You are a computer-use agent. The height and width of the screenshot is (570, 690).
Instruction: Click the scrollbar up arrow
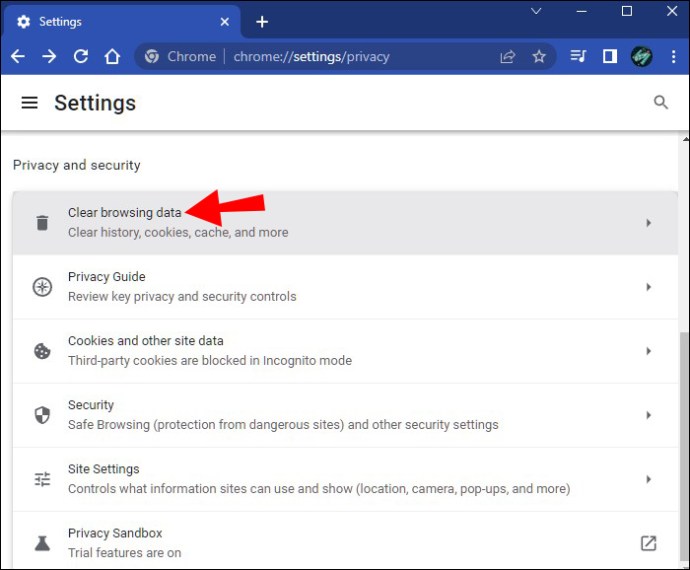[x=686, y=139]
